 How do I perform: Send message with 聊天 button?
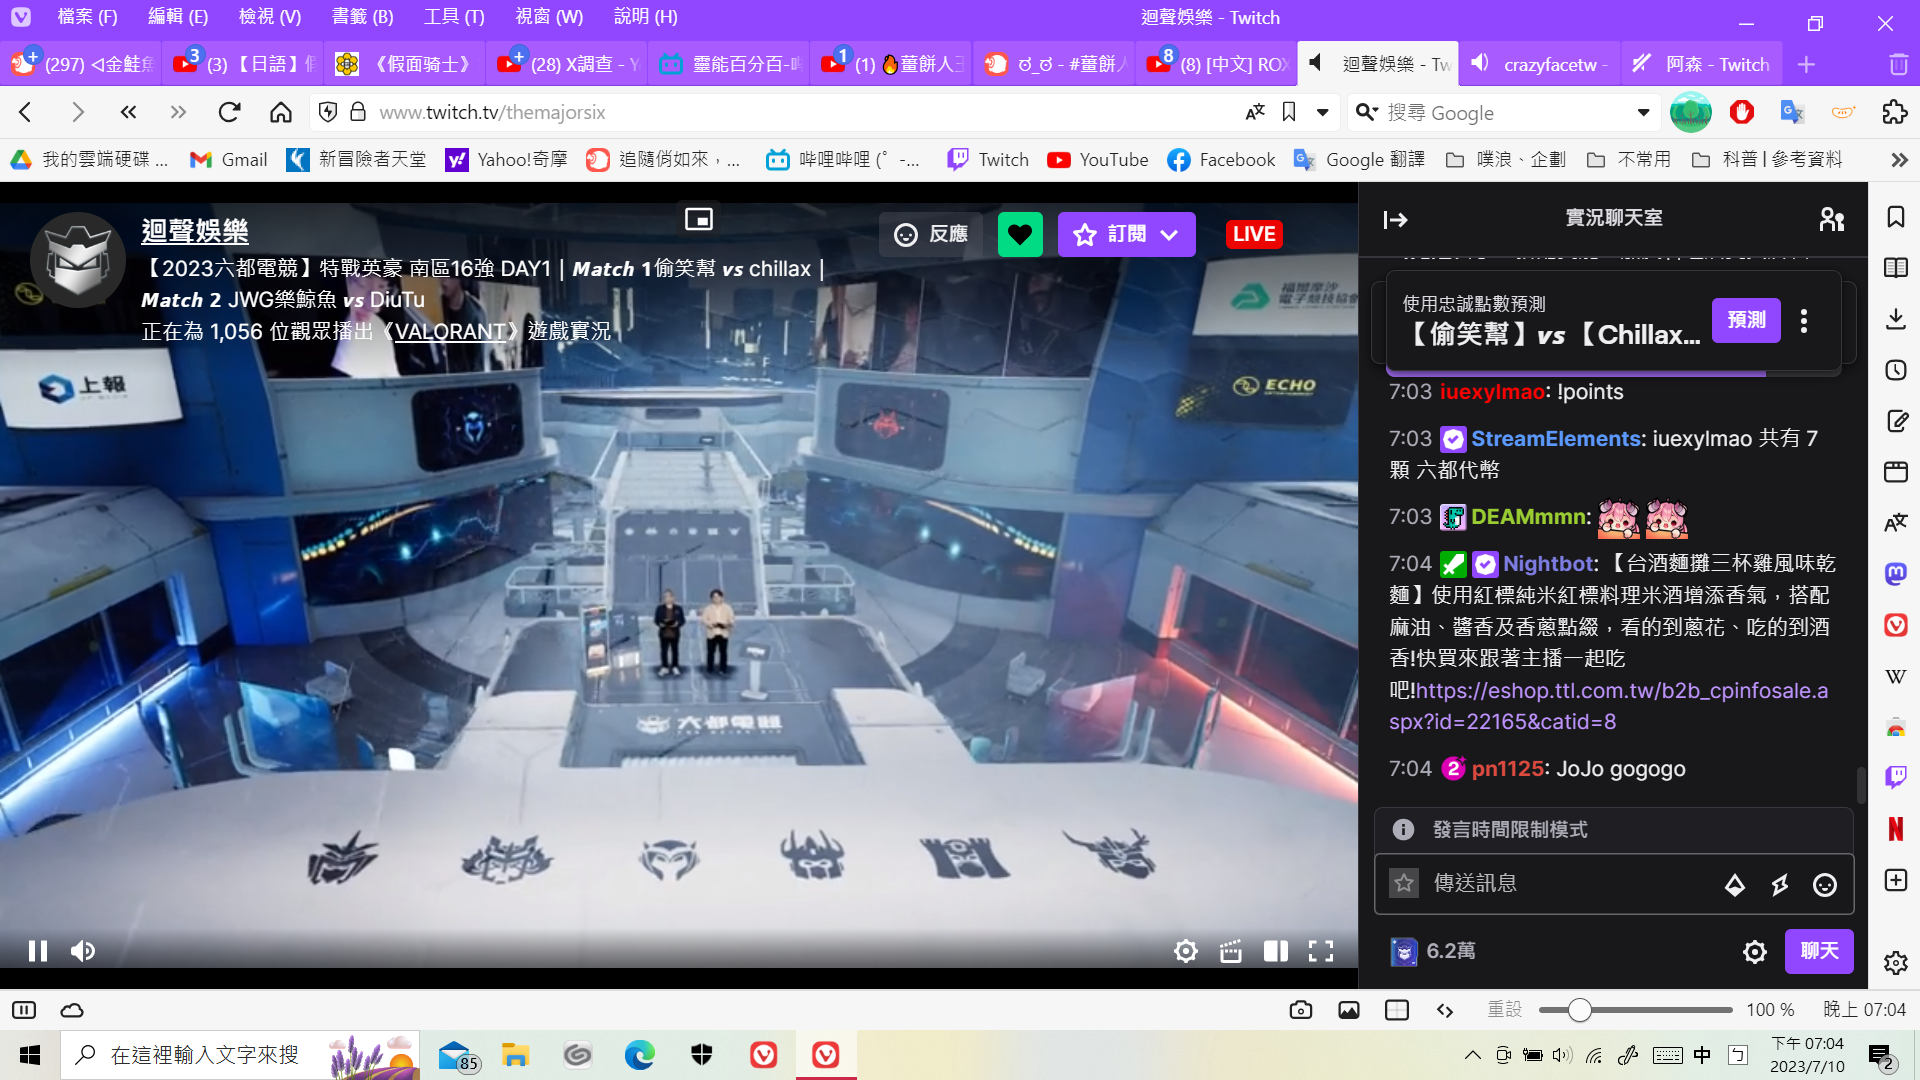tap(1819, 951)
